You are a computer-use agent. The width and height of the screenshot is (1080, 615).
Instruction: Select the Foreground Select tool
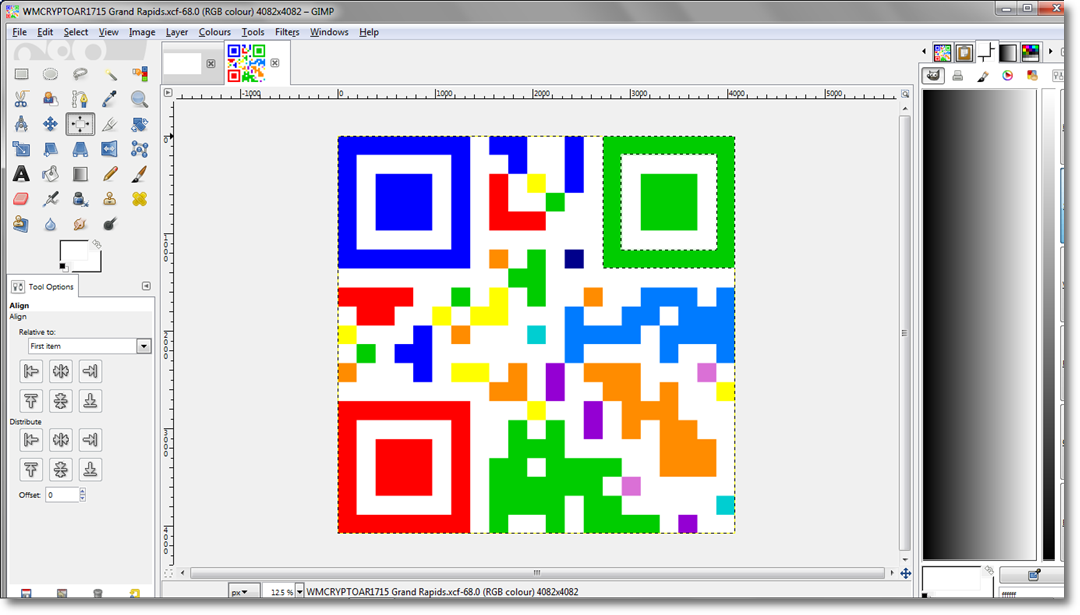coord(50,99)
